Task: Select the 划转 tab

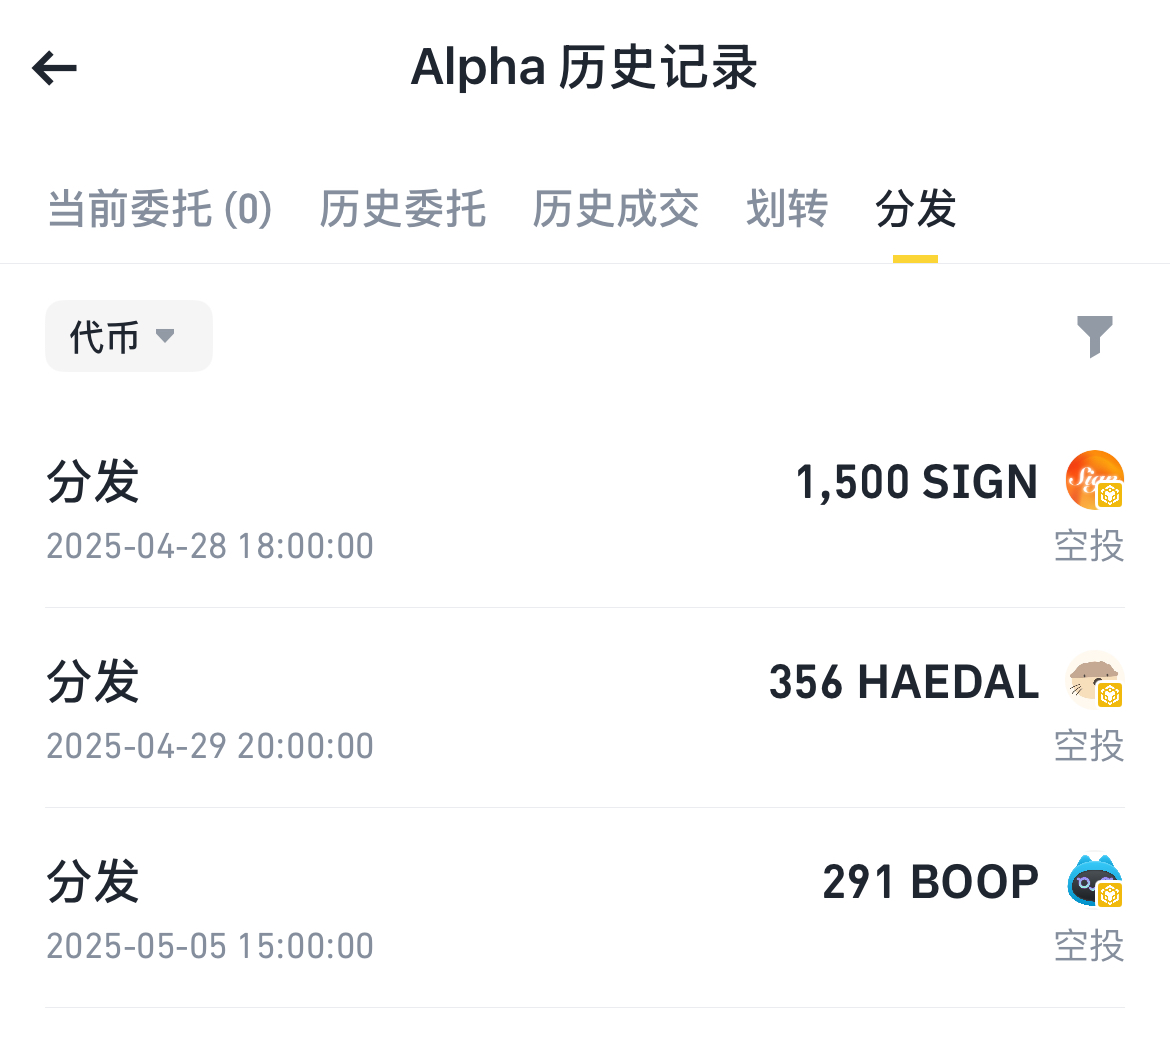Action: coord(787,208)
